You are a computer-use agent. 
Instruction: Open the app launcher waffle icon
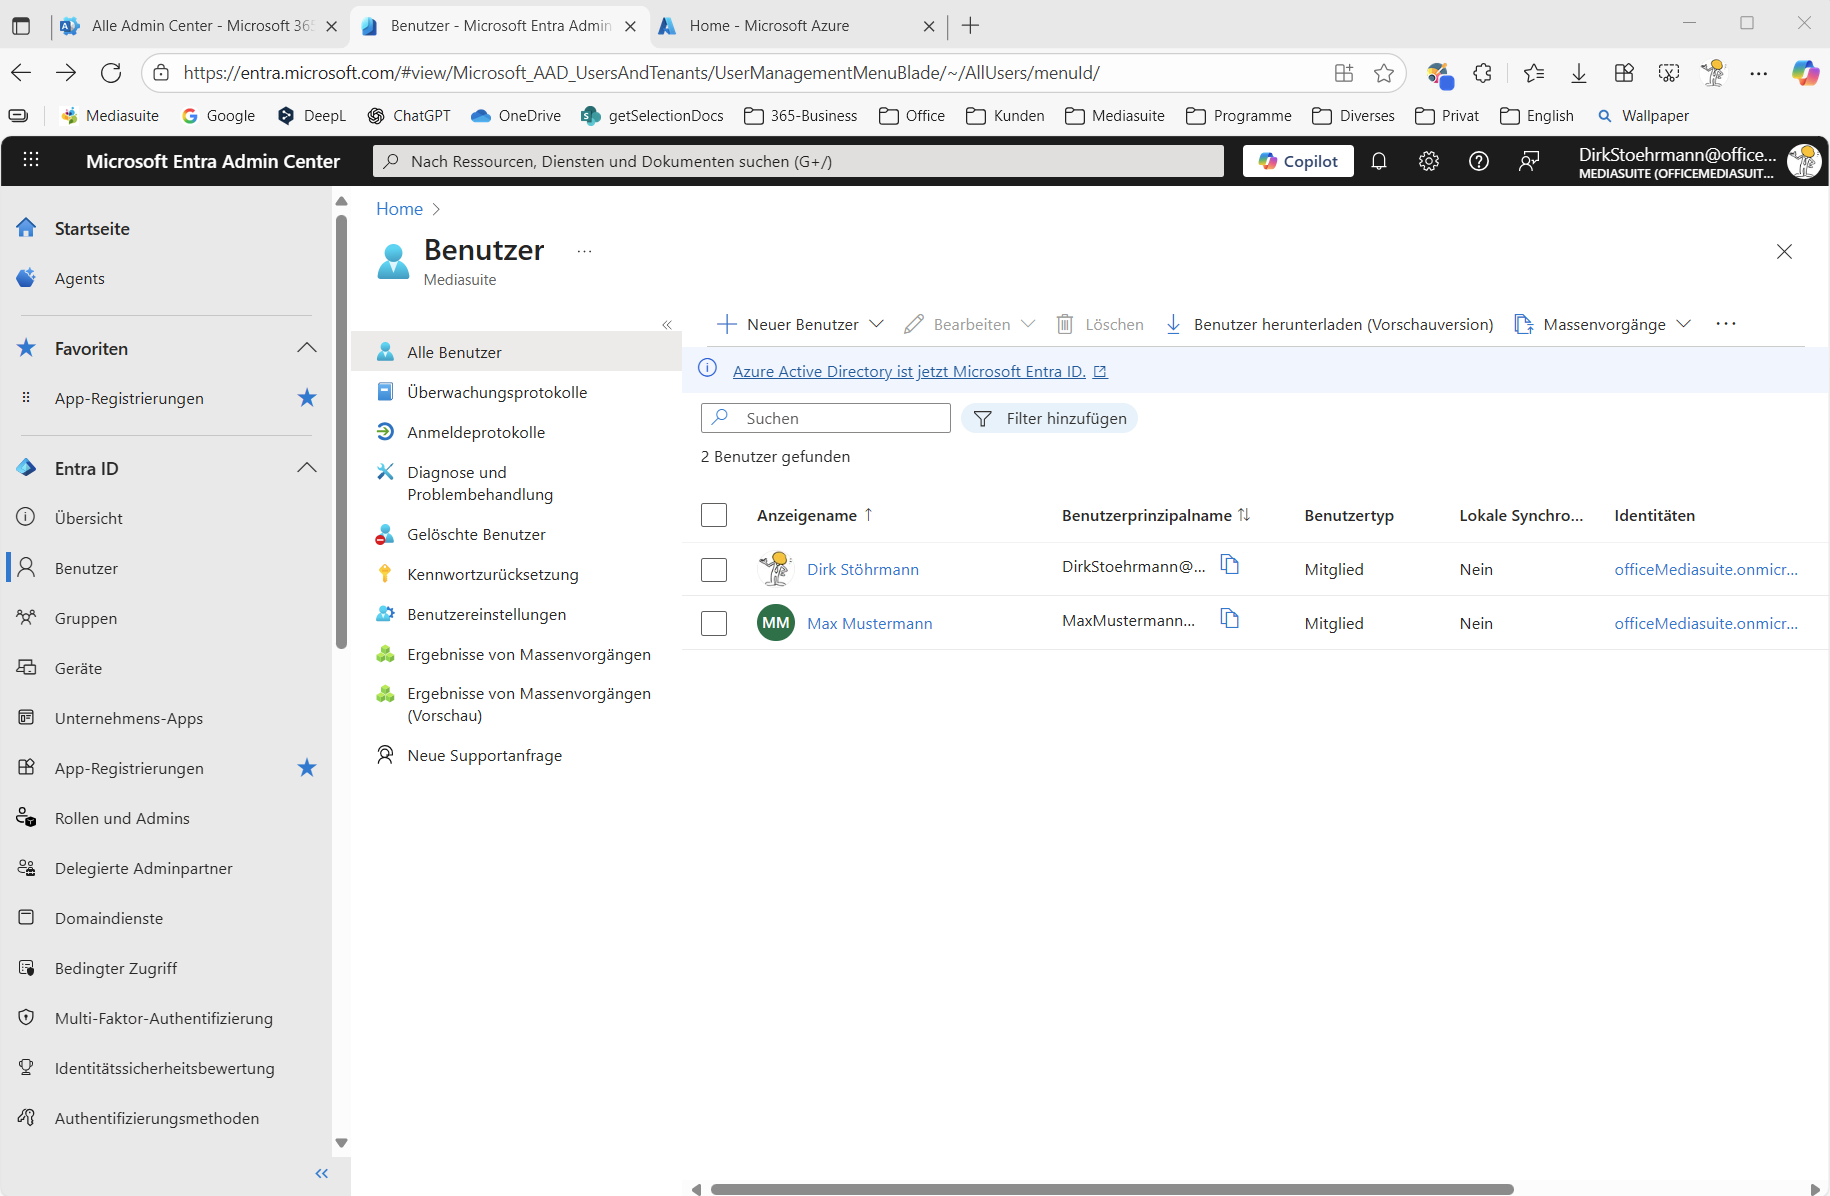point(31,160)
